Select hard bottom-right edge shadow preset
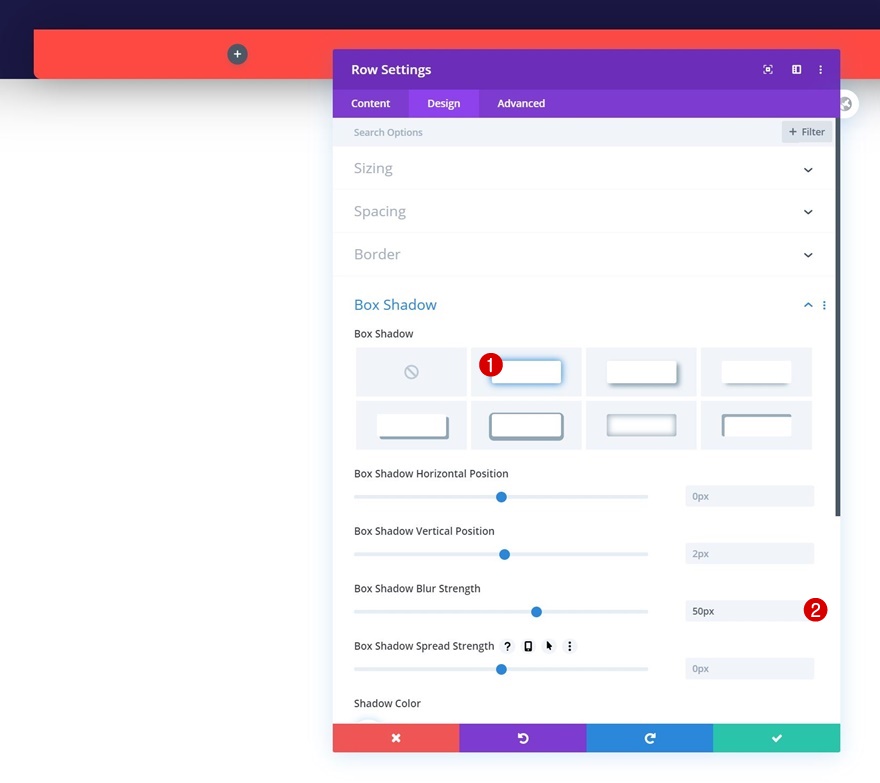Screen dimensions: 880x783 411,425
